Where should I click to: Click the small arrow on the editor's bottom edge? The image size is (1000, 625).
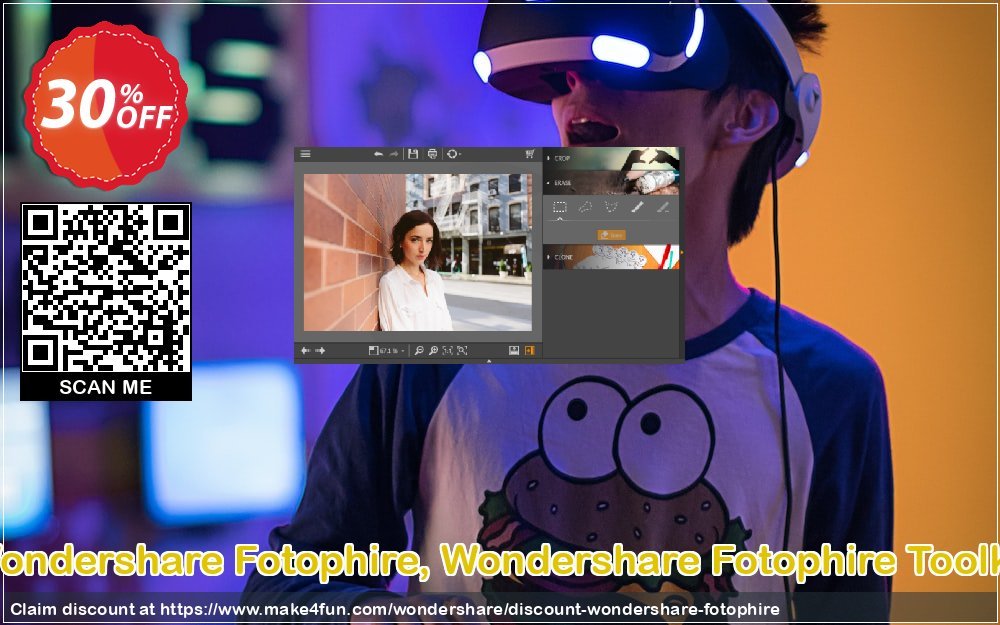[x=489, y=361]
